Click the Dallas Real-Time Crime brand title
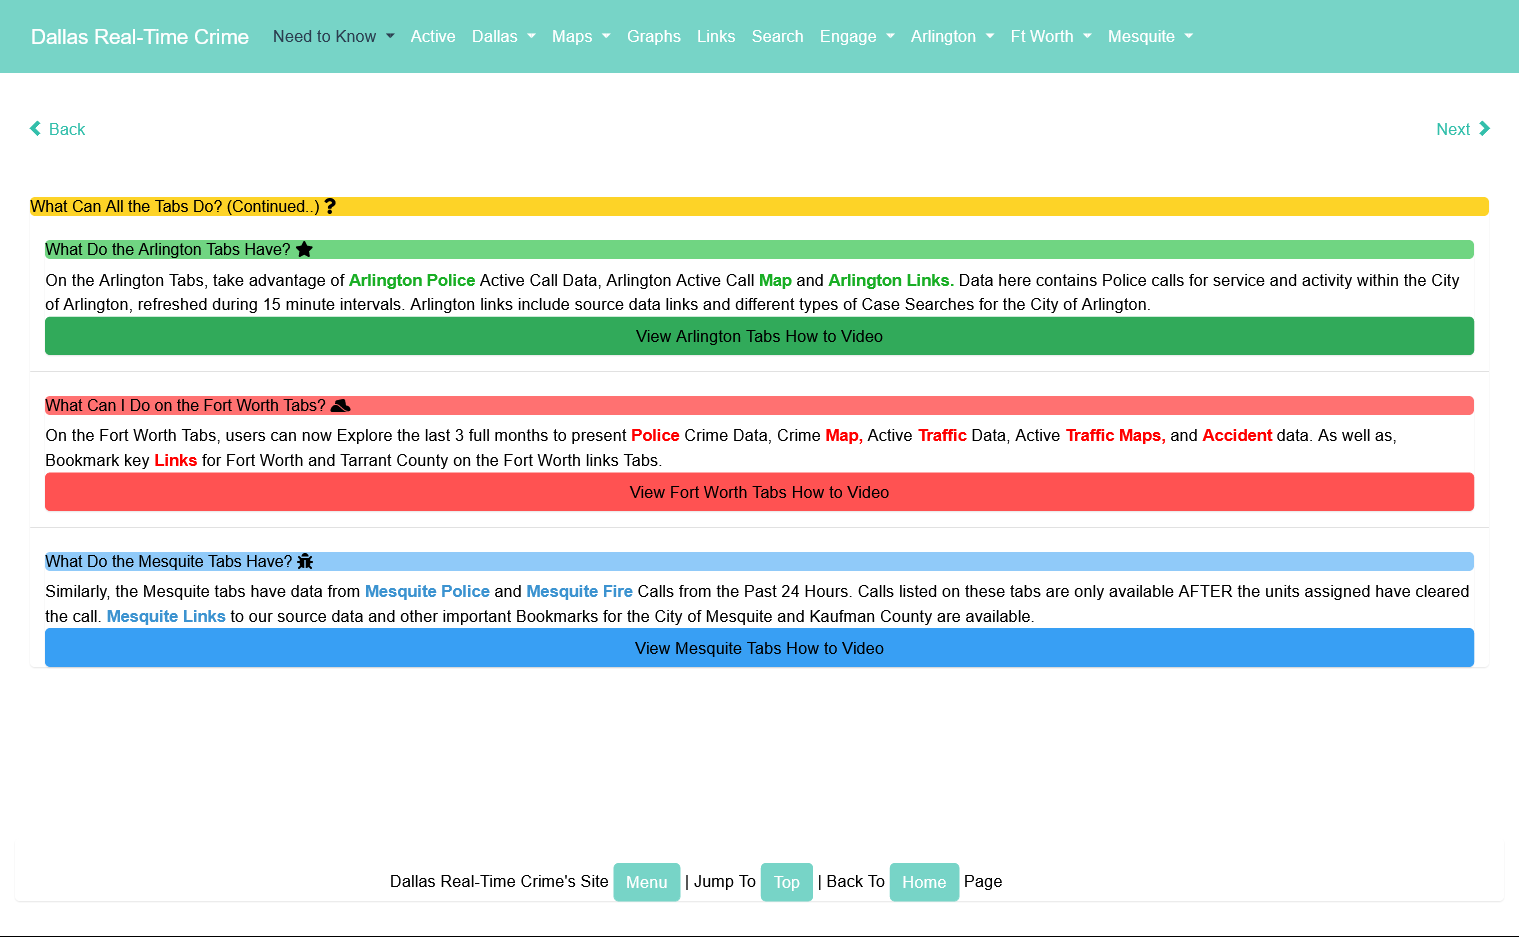1519x937 pixels. [x=140, y=37]
